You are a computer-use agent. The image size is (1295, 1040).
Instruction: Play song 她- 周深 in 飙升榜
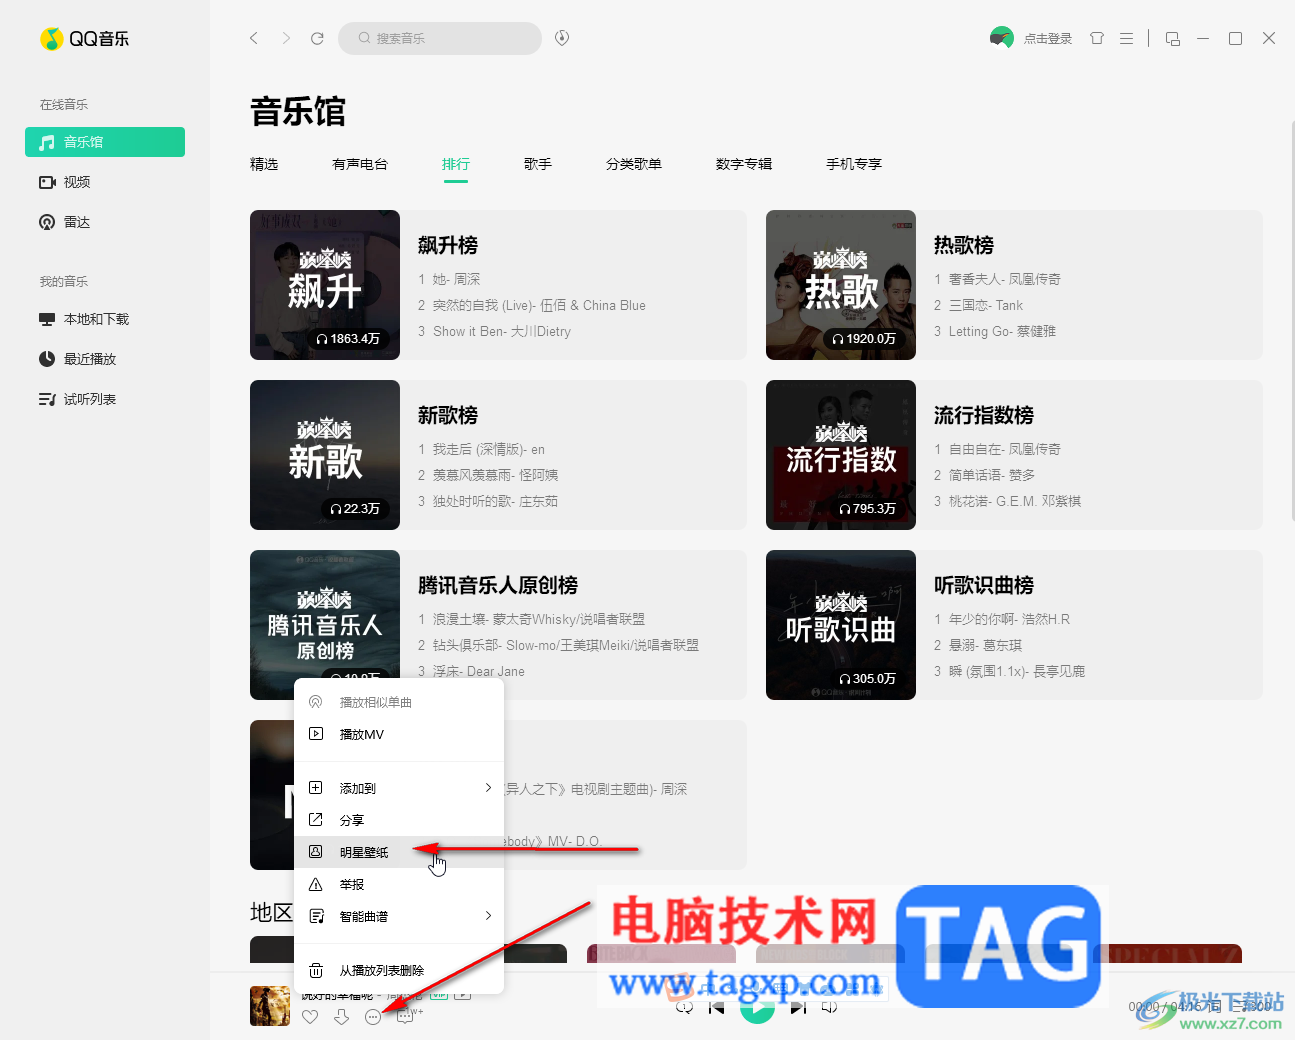(457, 279)
